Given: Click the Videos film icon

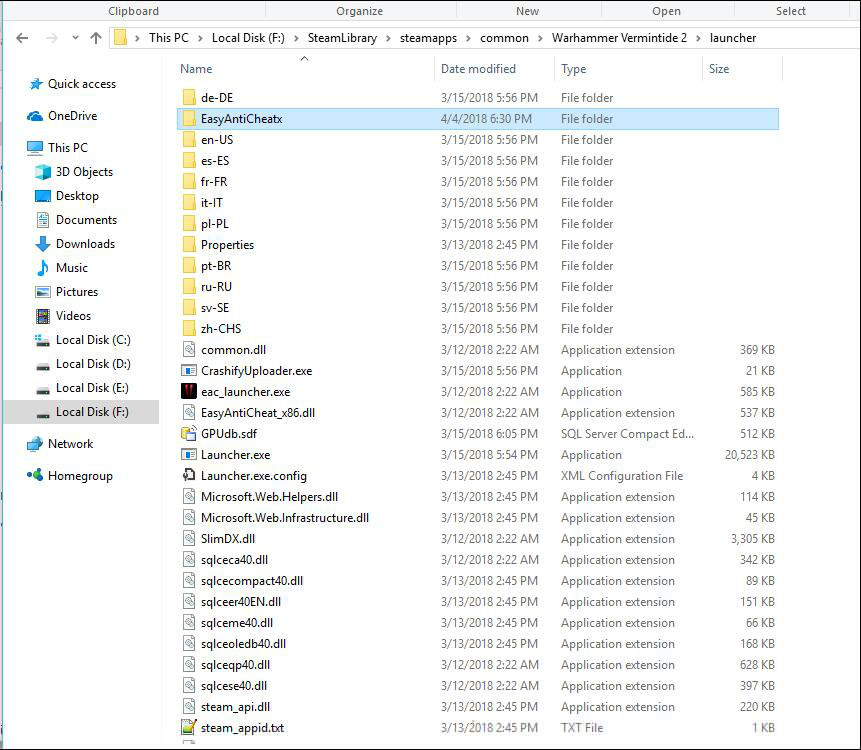Looking at the screenshot, I should [x=43, y=316].
